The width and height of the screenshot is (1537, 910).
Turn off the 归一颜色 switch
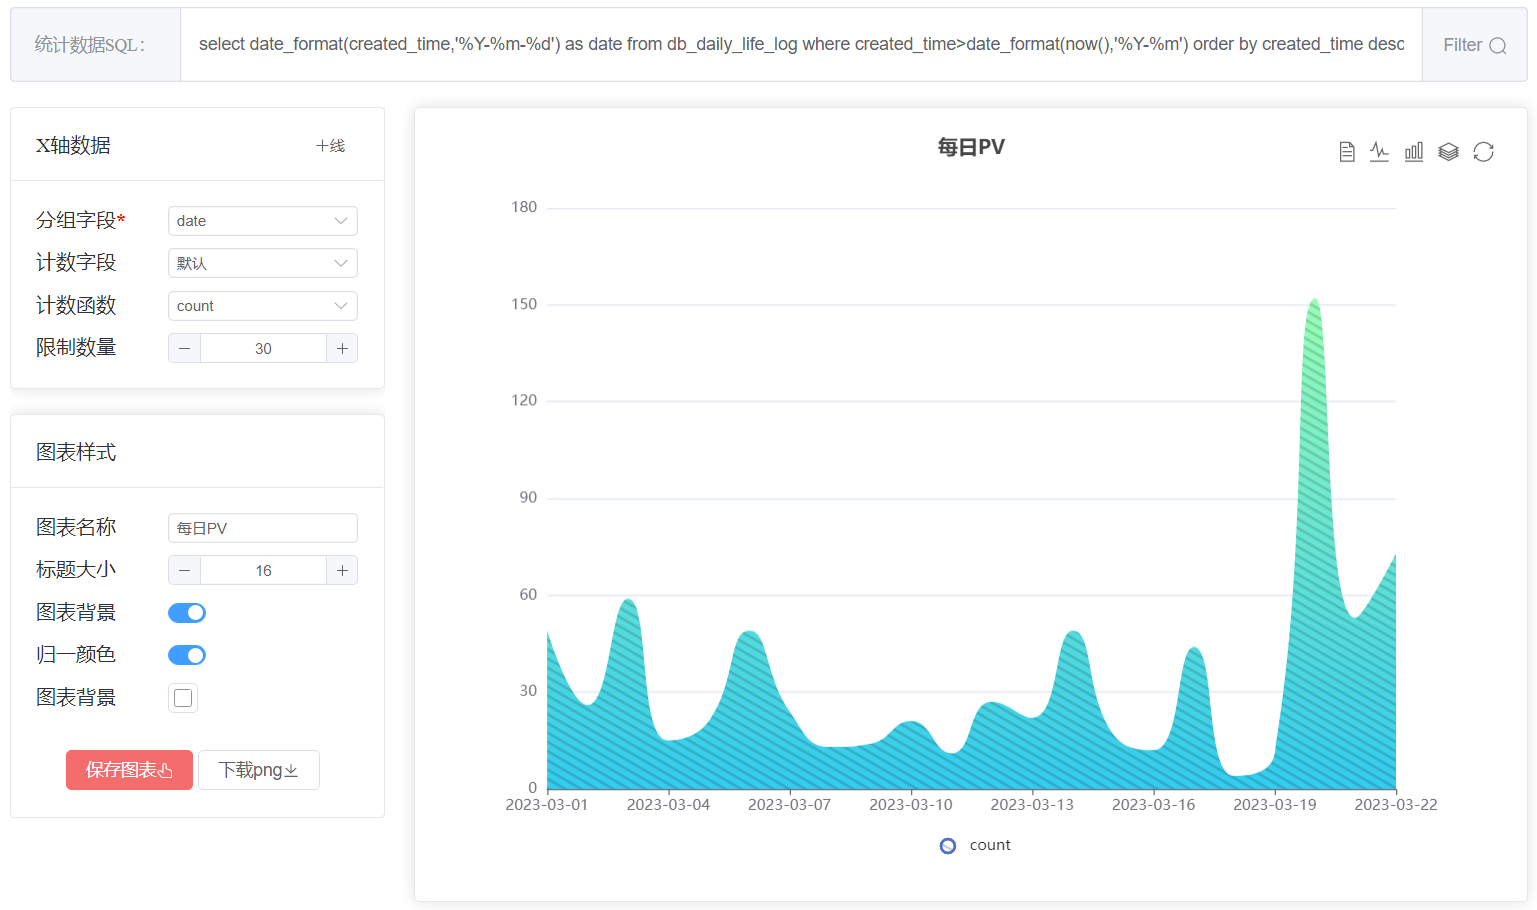187,655
